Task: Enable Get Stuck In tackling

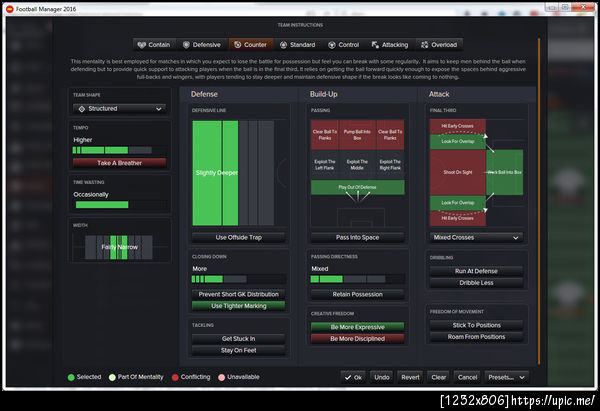Action: click(x=238, y=339)
